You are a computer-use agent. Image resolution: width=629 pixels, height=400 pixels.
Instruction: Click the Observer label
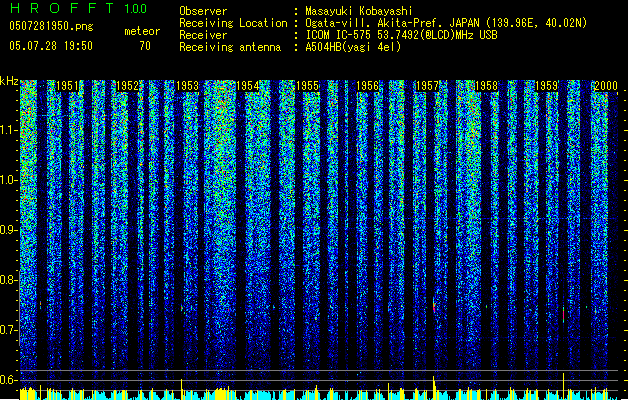point(203,11)
